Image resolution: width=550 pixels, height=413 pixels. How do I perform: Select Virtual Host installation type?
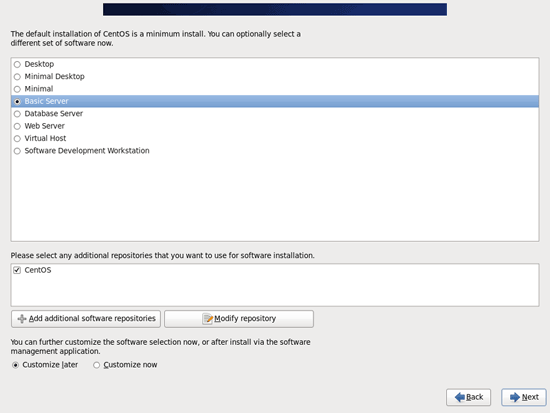(x=17, y=139)
